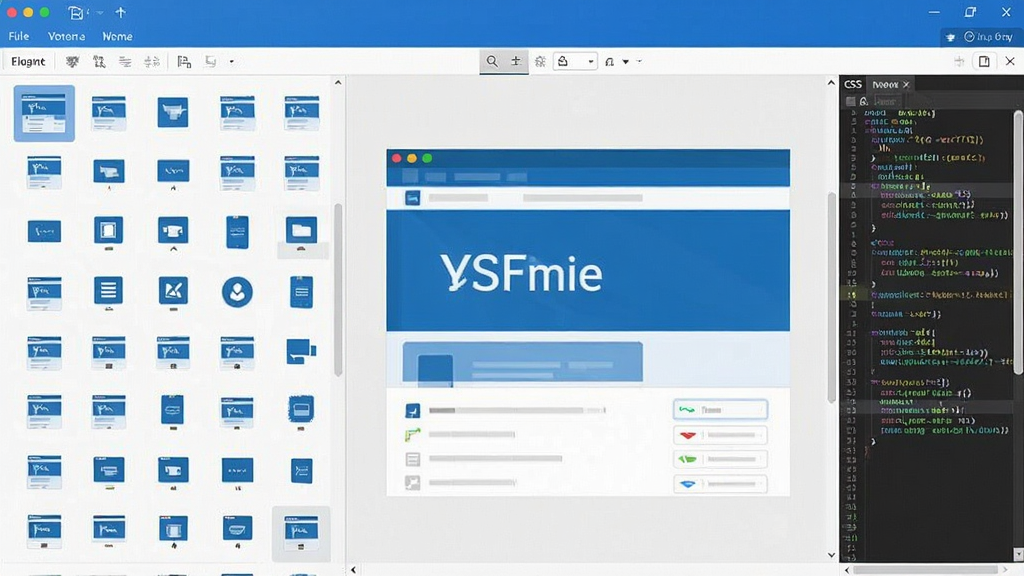Click the red traffic-light button in preview window

pyautogui.click(x=396, y=158)
